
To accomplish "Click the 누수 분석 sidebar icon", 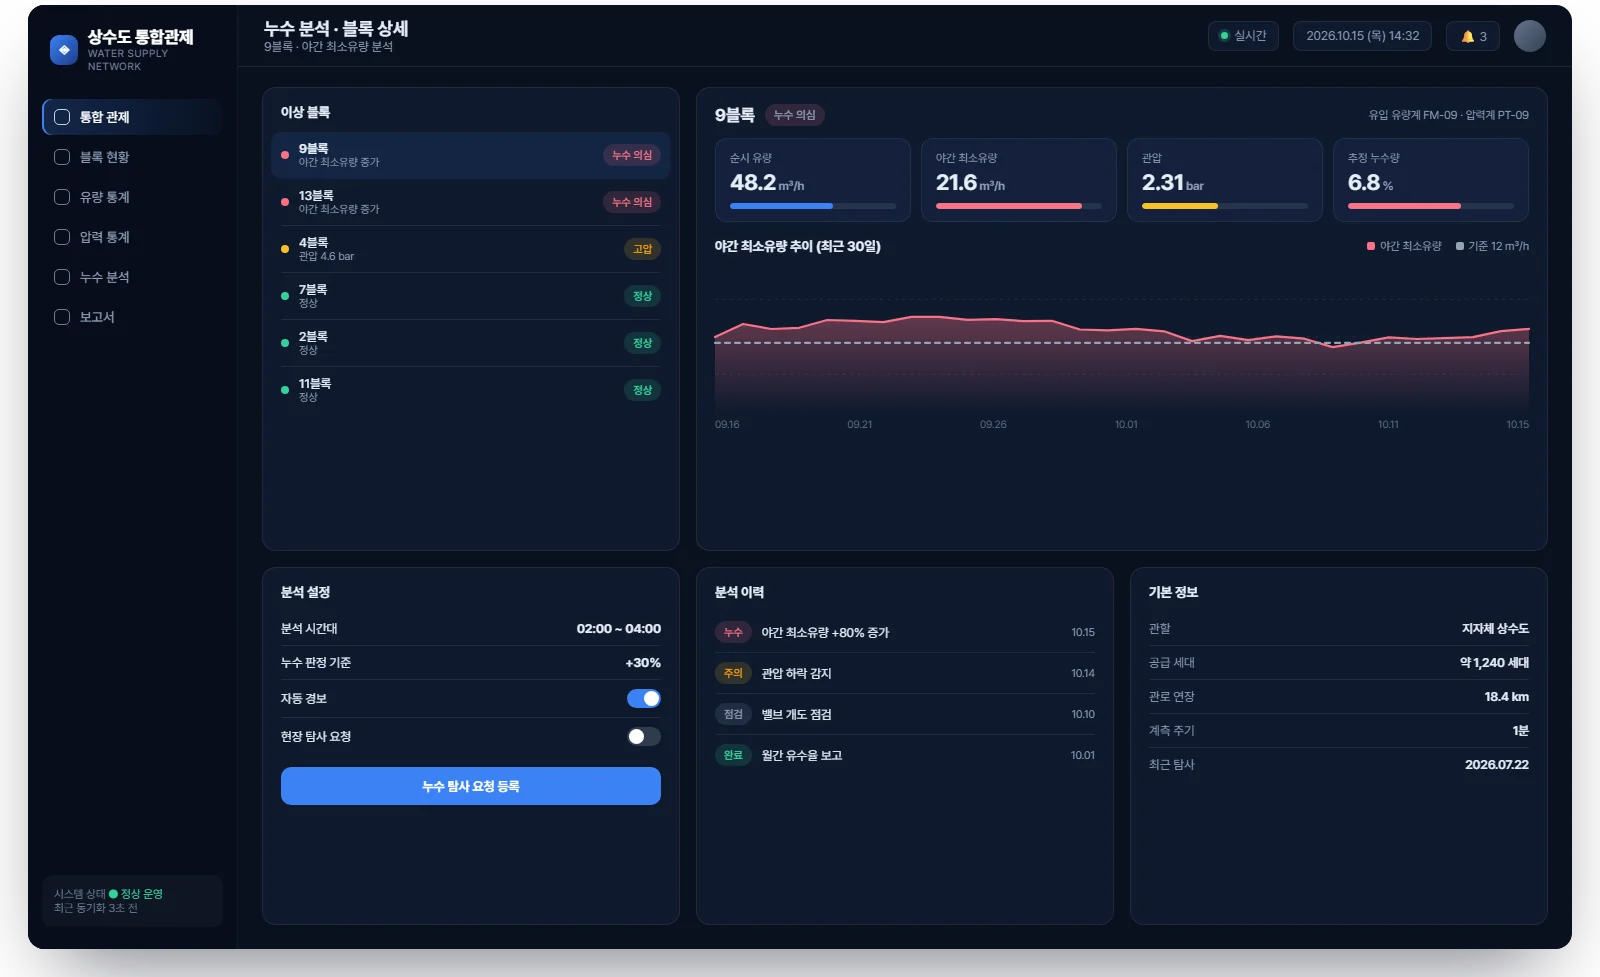I will tap(62, 277).
